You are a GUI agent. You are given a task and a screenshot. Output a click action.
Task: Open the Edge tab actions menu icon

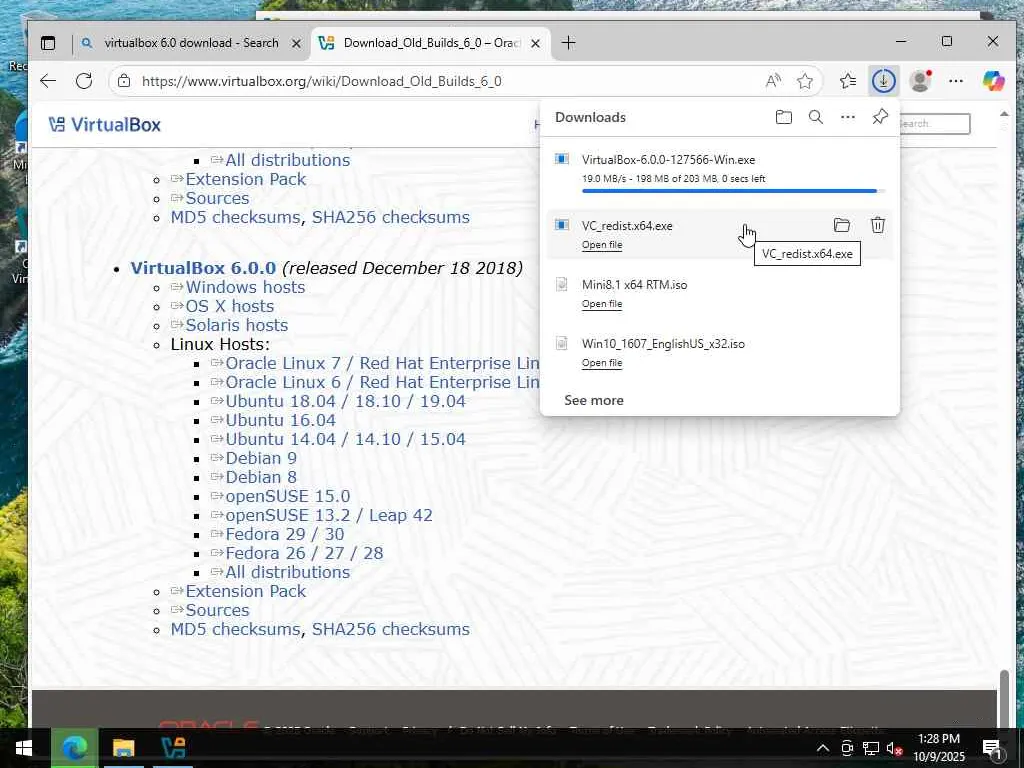click(x=48, y=43)
